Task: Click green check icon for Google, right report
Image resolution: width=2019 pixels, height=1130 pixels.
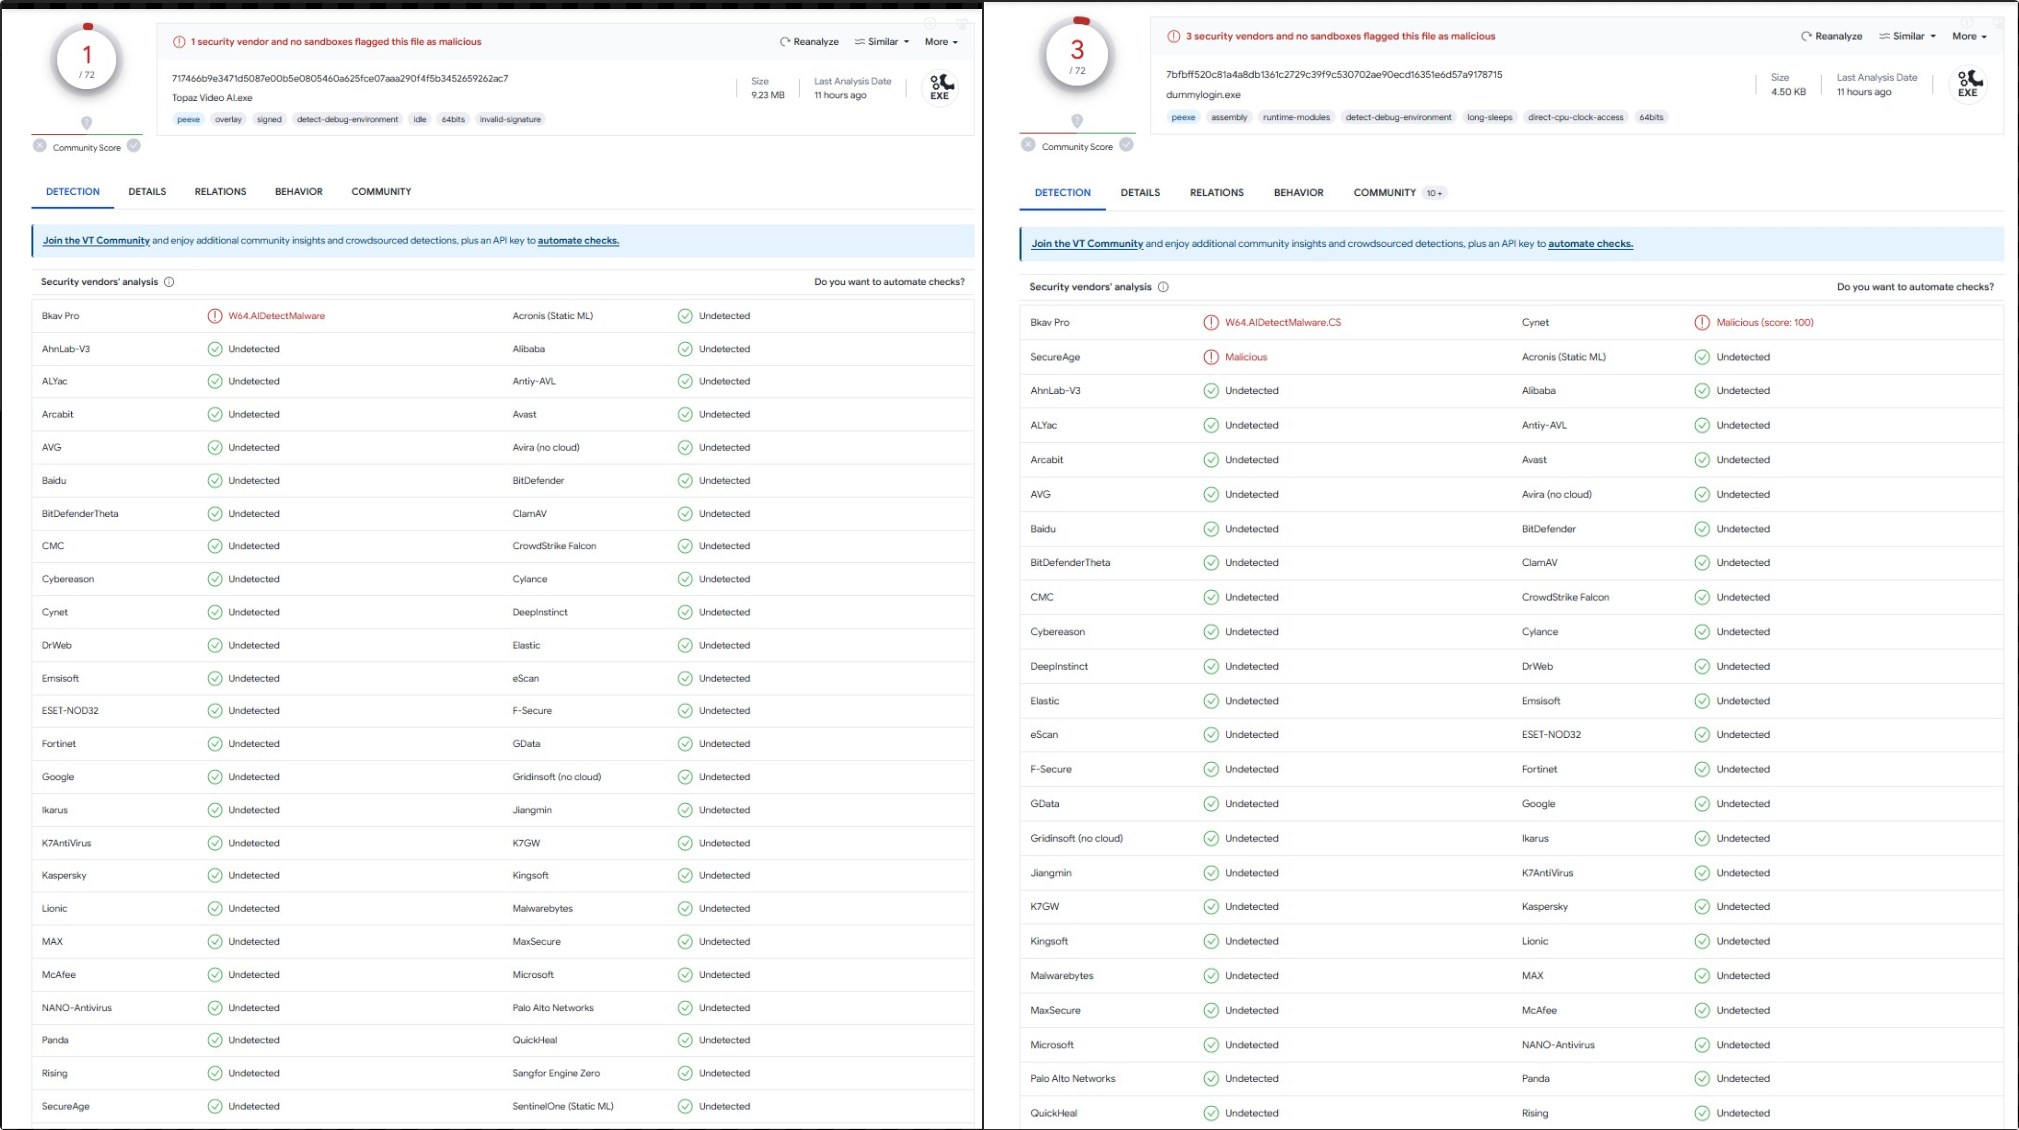Action: tap(1702, 804)
